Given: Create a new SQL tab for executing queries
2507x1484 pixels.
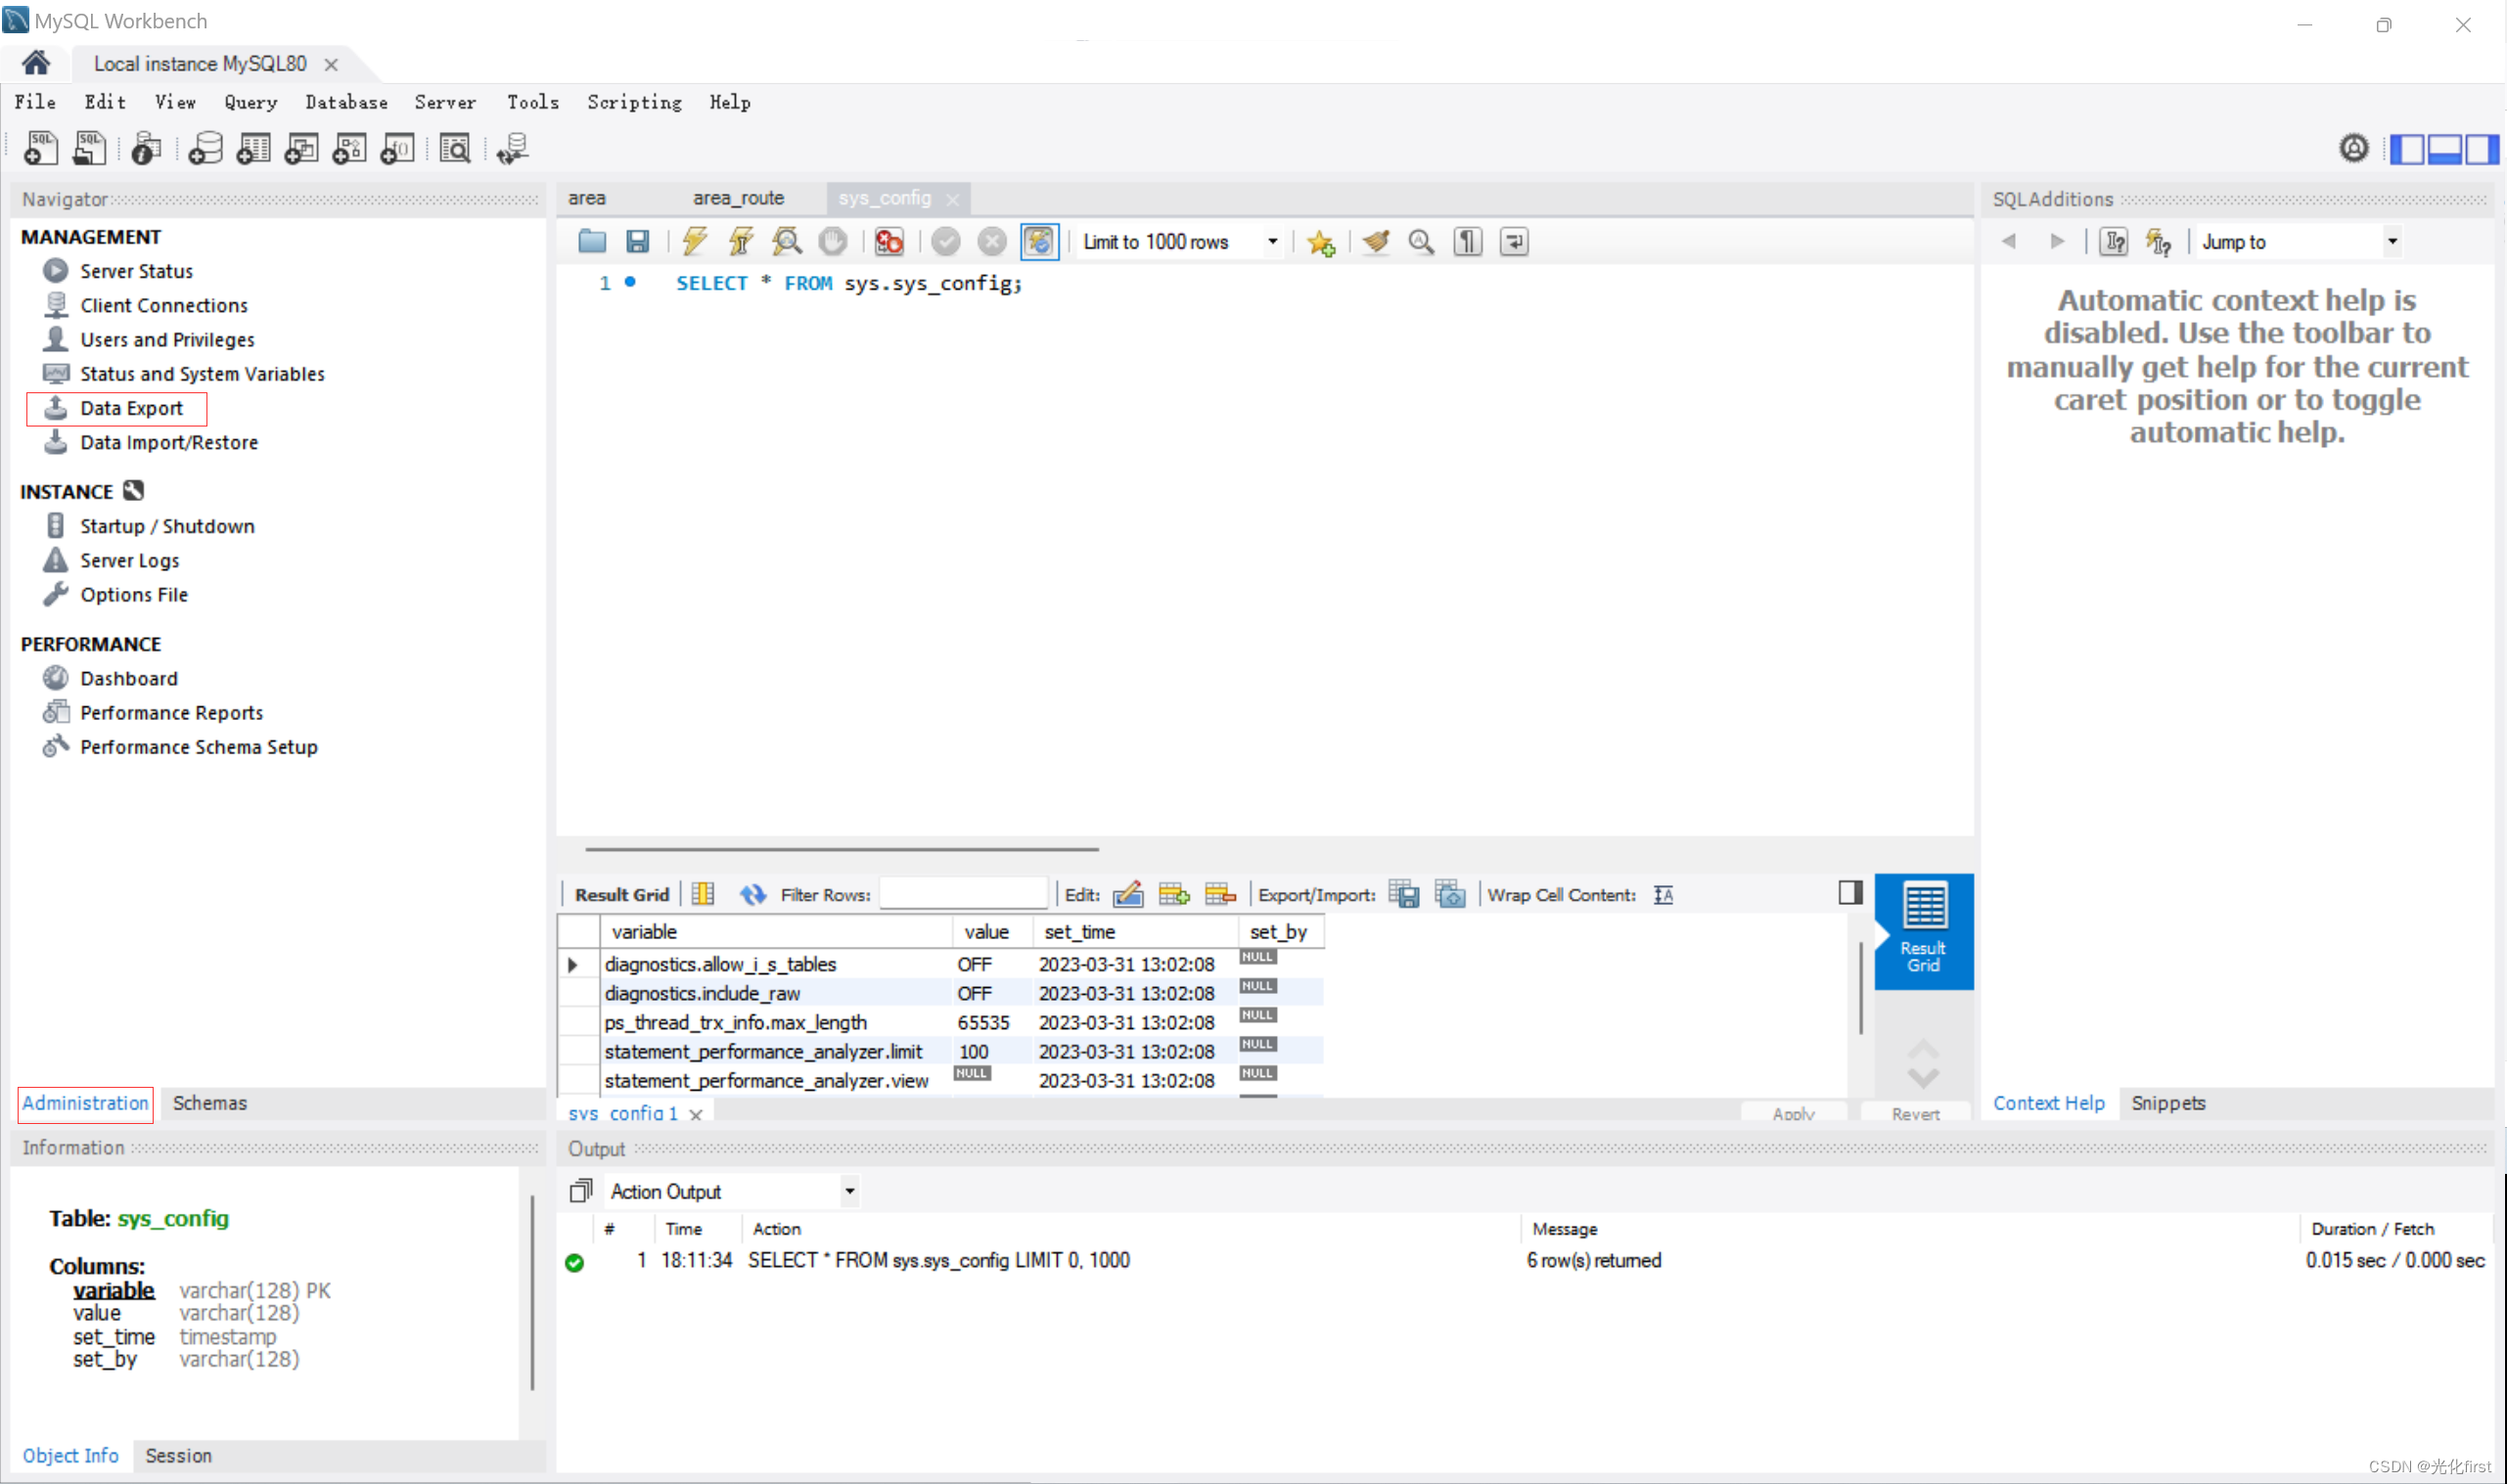Looking at the screenshot, I should pos(40,148).
